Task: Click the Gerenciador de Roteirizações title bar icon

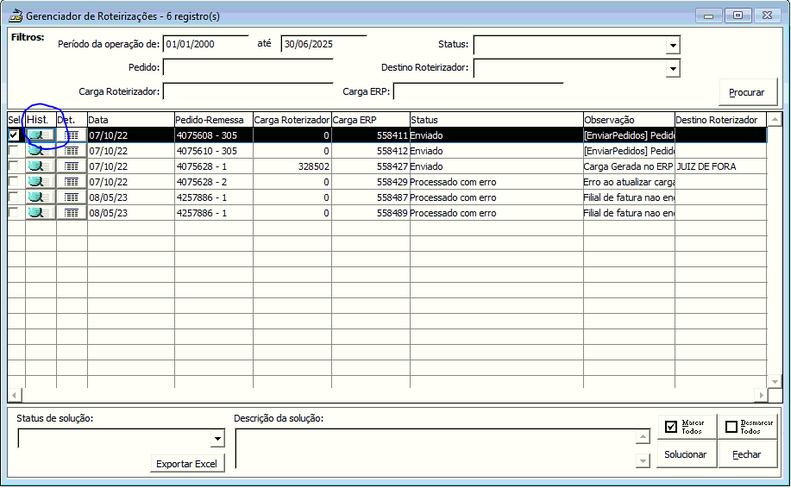Action: tap(16, 16)
